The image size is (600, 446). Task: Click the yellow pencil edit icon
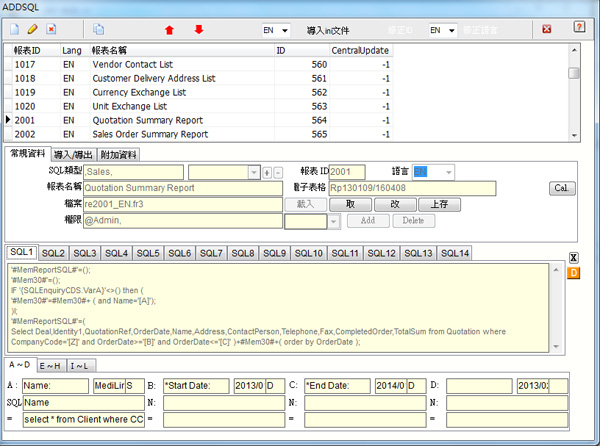33,29
